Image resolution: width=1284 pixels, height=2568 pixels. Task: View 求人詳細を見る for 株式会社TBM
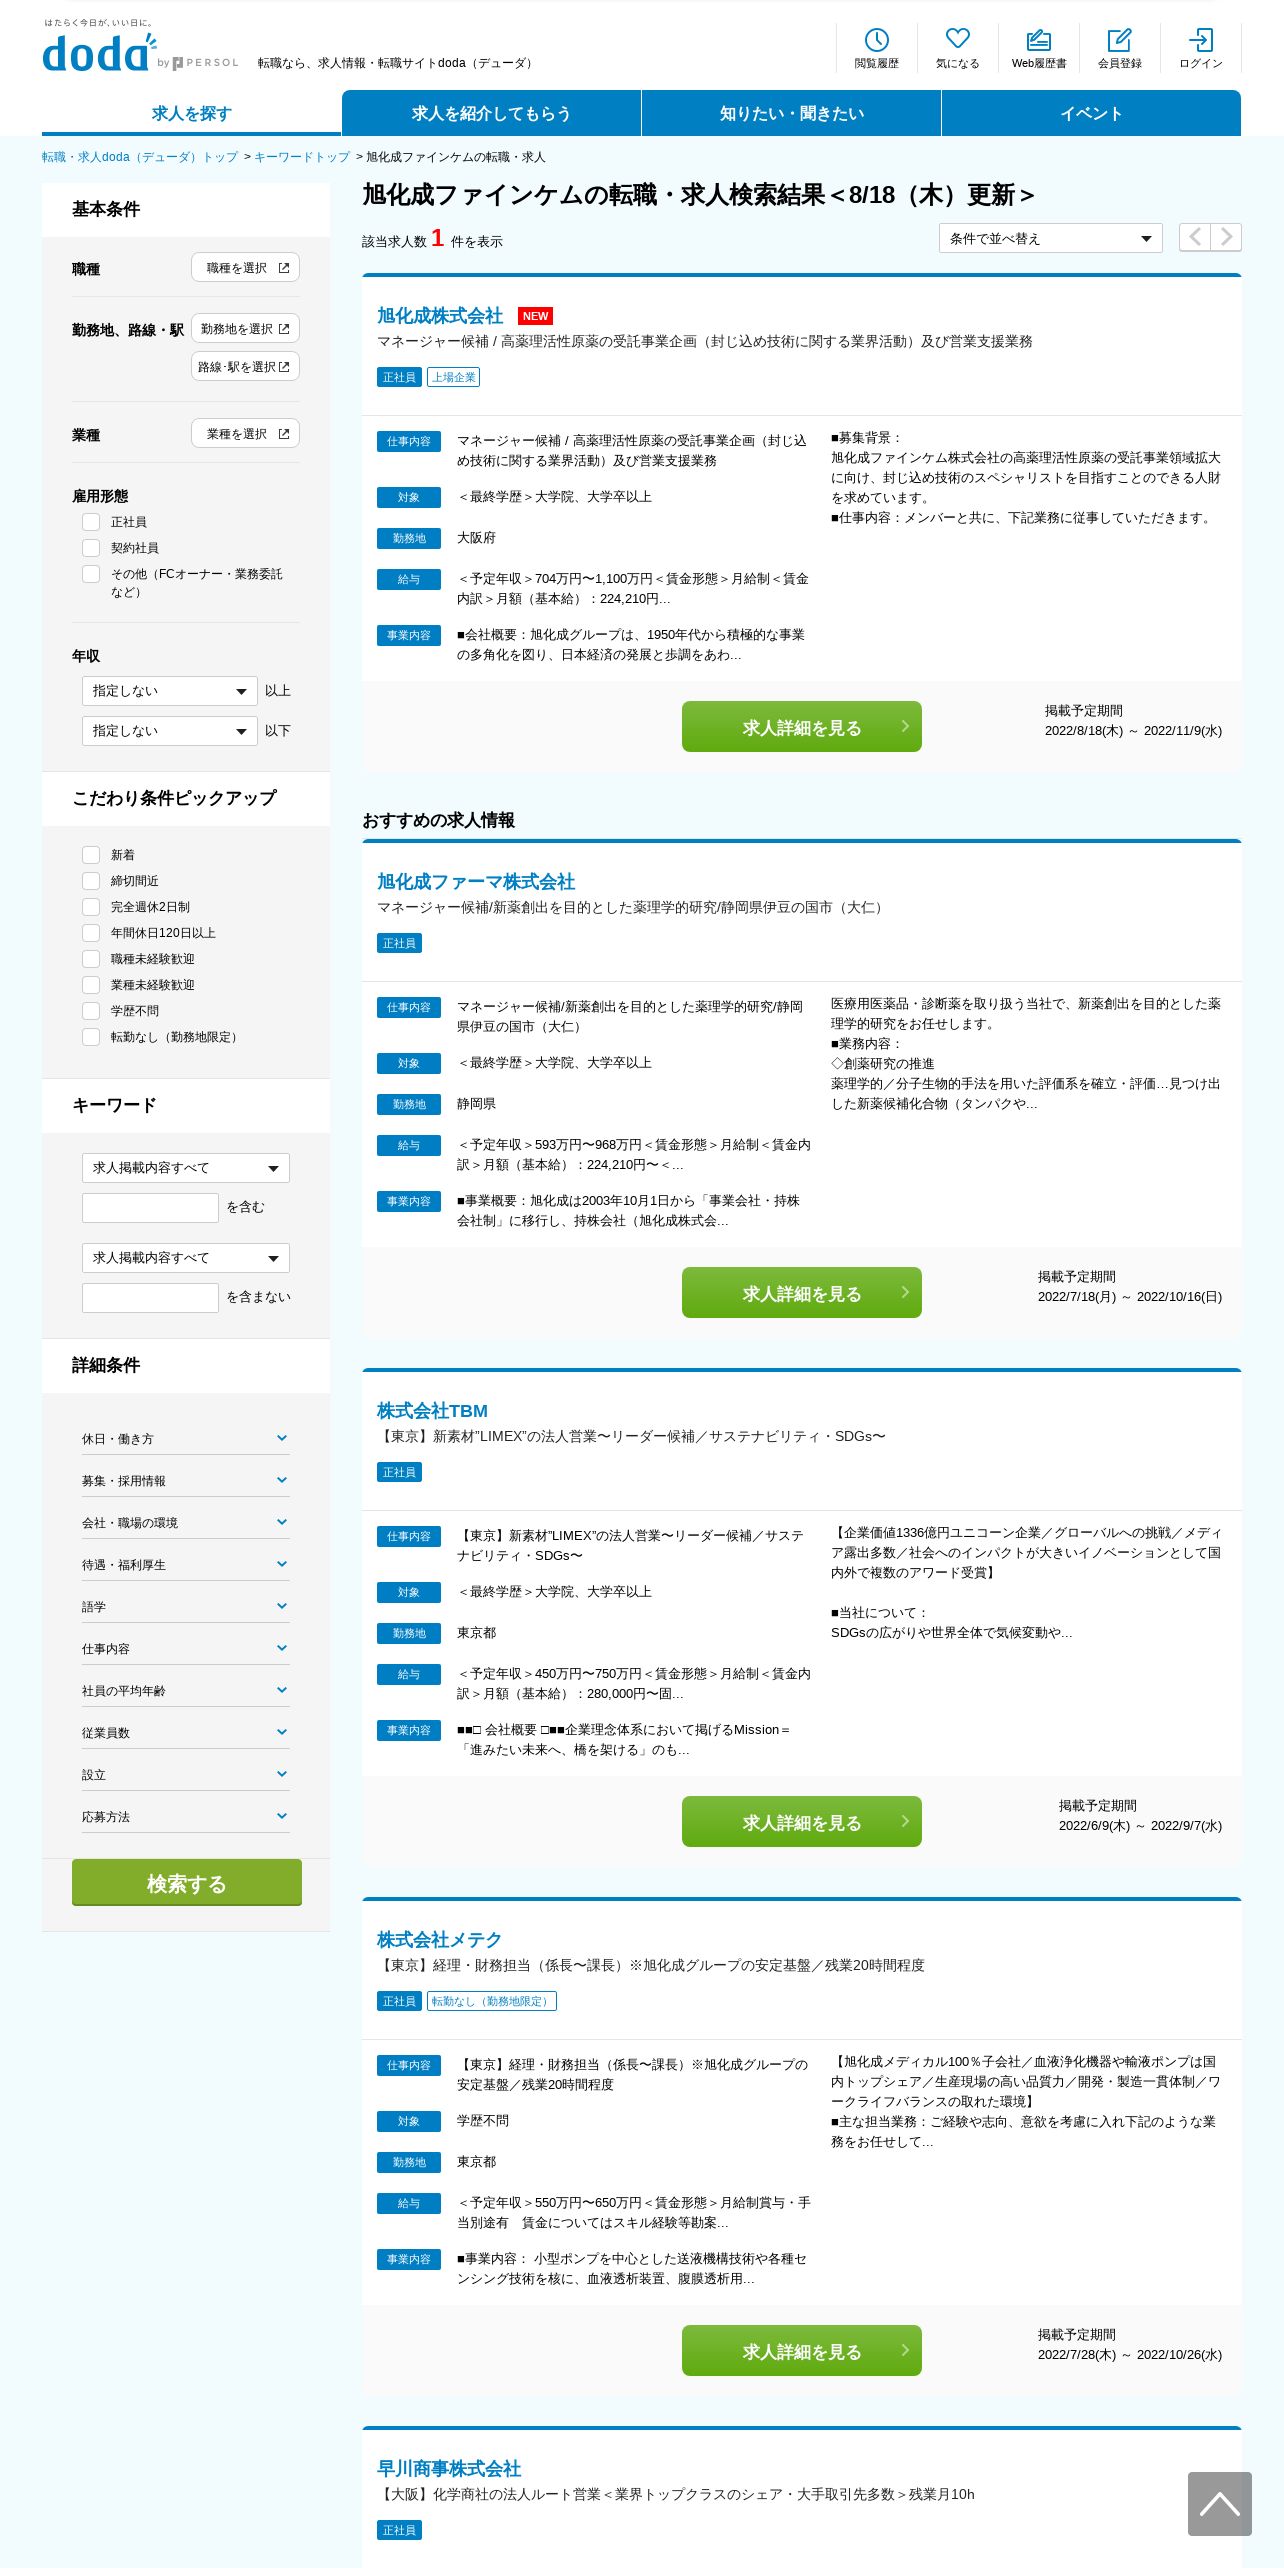pyautogui.click(x=801, y=1822)
